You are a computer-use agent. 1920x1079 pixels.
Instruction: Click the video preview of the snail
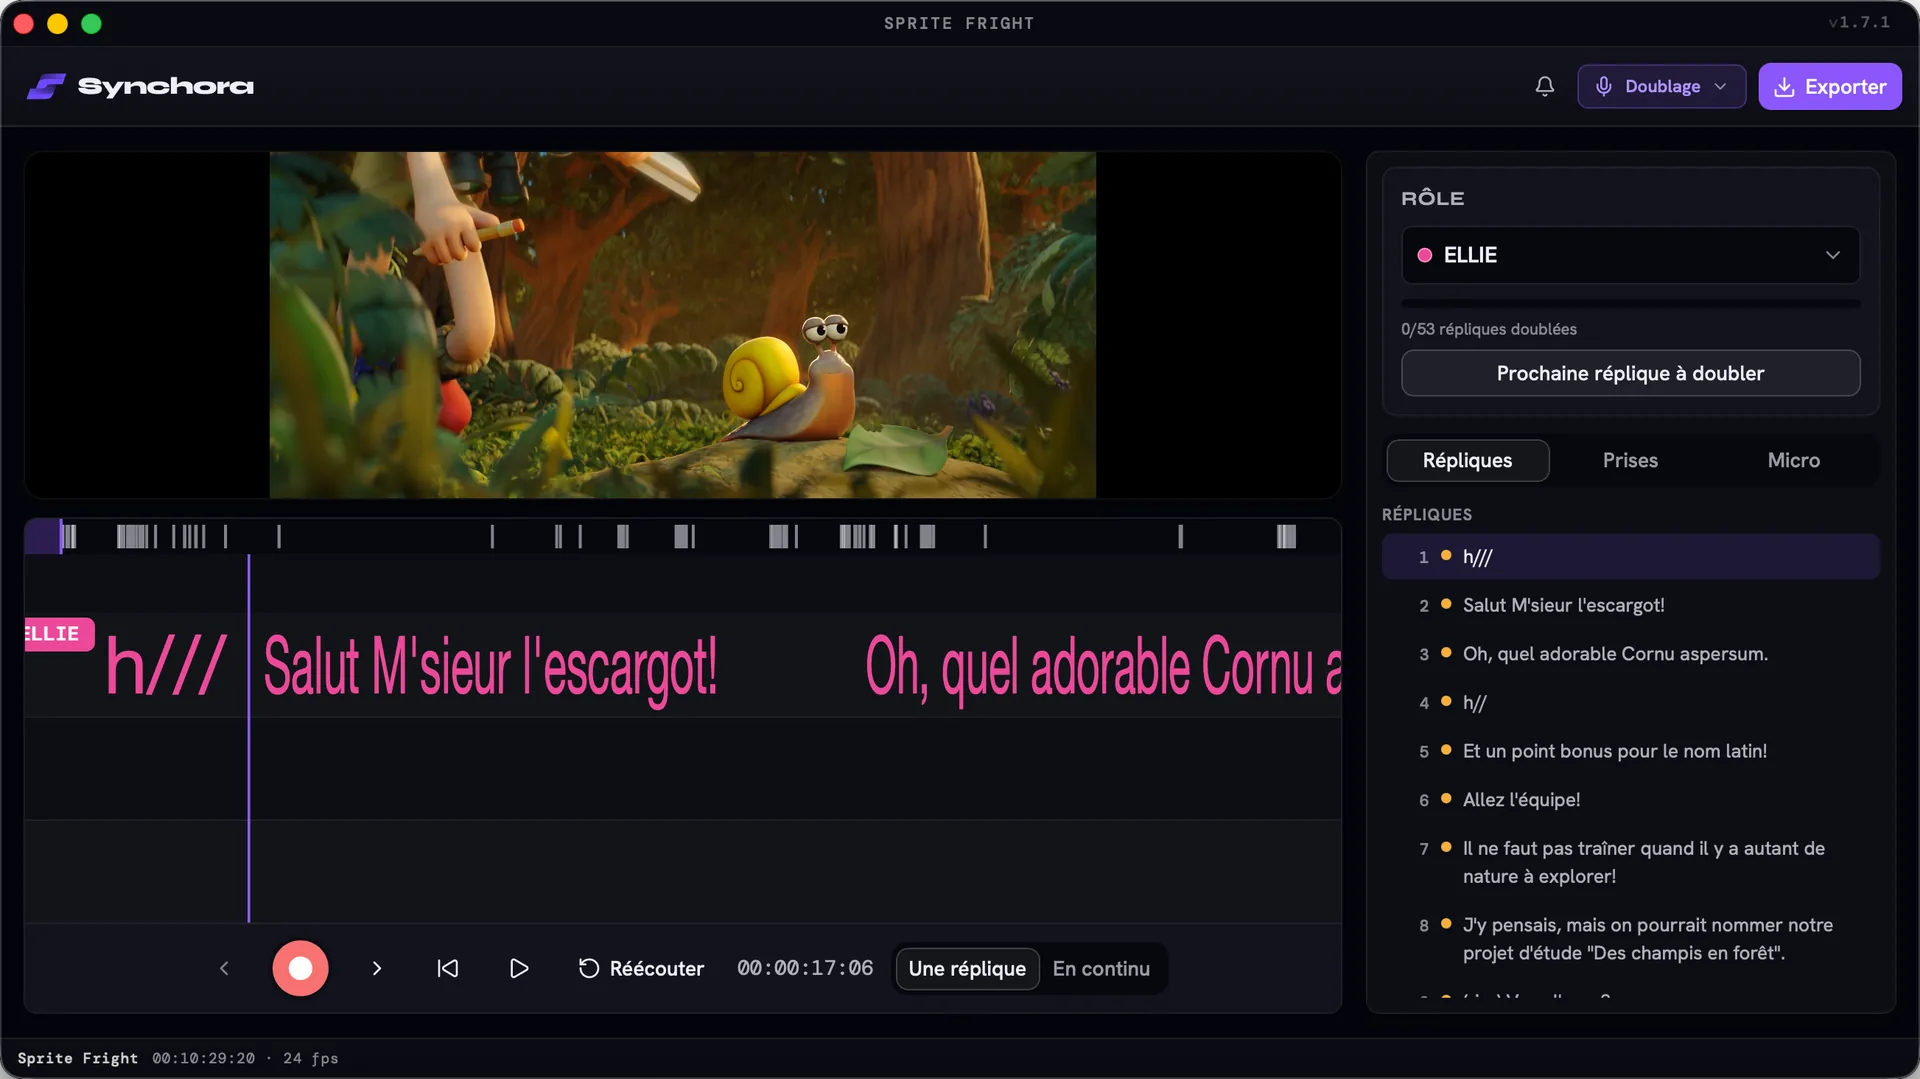pyautogui.click(x=682, y=325)
